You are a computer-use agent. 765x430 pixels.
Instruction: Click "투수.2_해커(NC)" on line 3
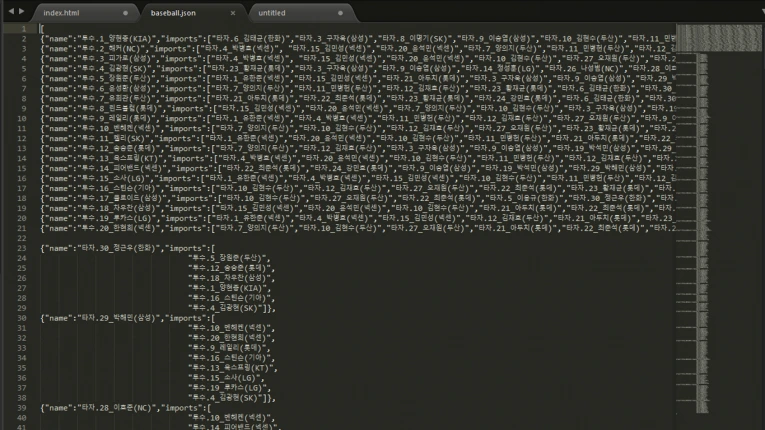(x=112, y=49)
